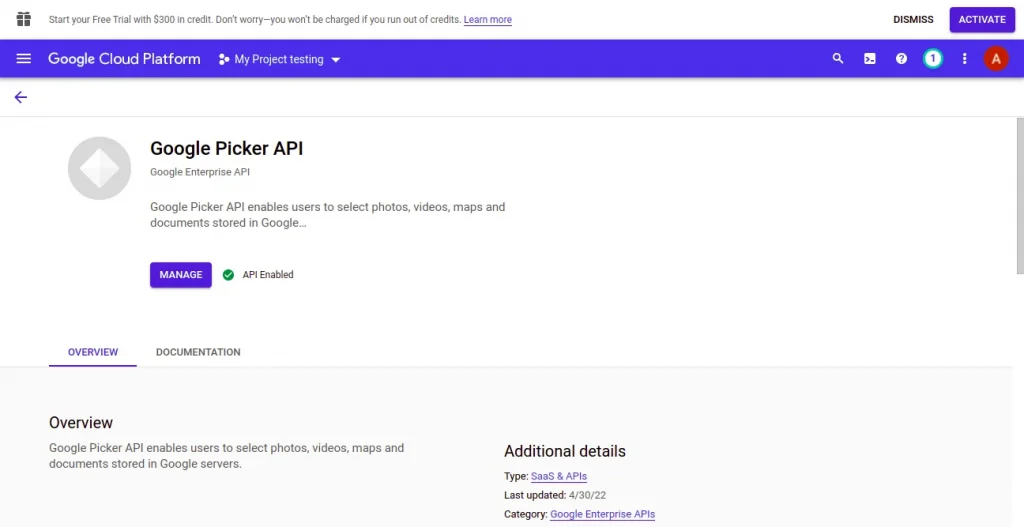
Task: Follow the SaaS & APIs link
Action: tap(559, 476)
